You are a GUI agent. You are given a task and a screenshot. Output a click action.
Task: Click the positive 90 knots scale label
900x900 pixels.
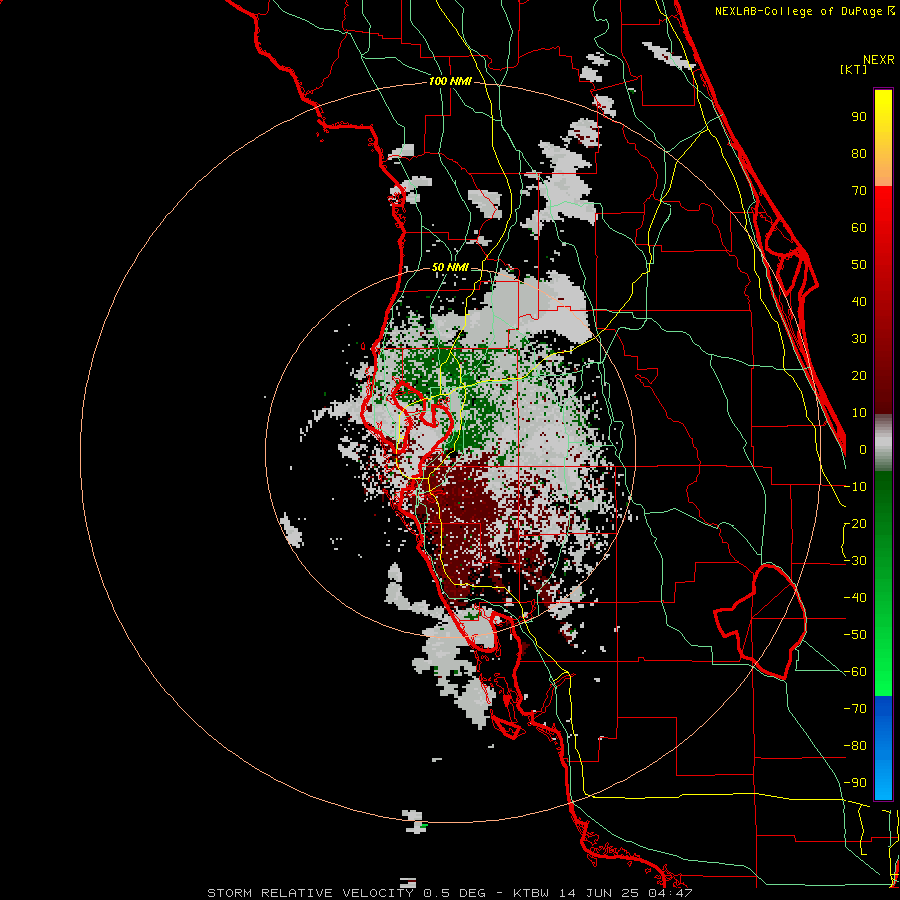(859, 117)
